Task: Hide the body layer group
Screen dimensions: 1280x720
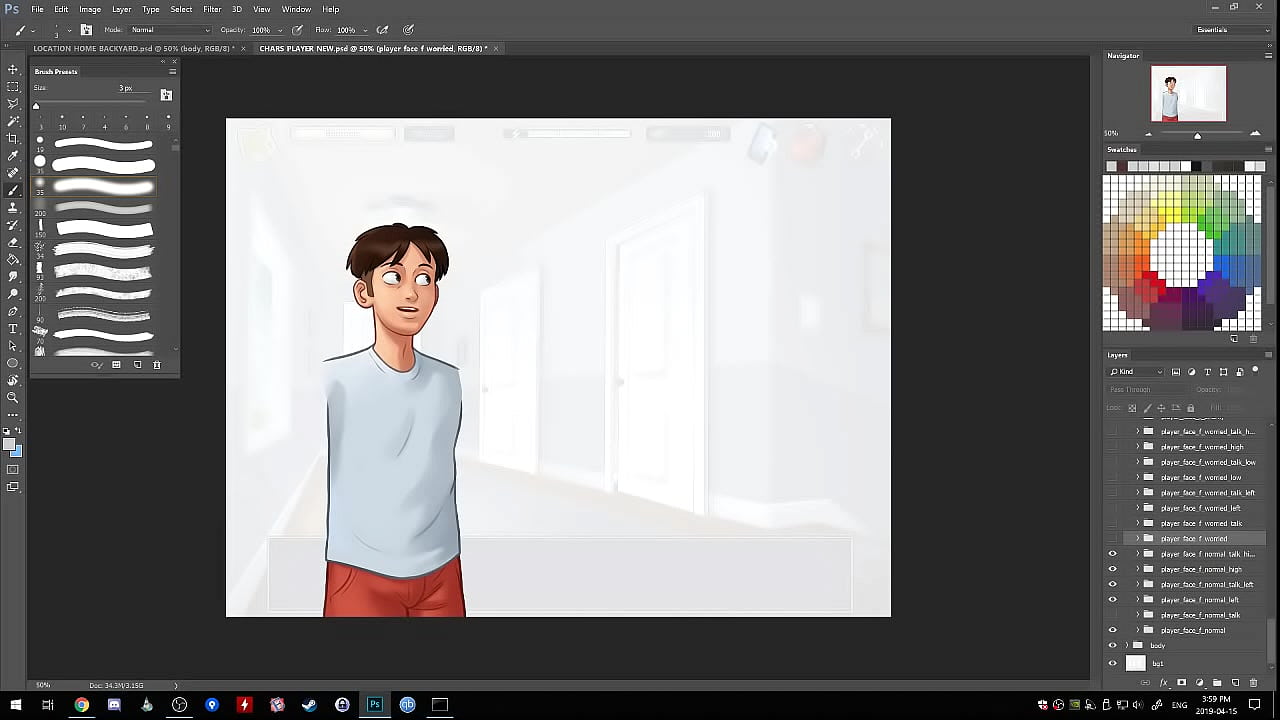Action: point(1112,646)
